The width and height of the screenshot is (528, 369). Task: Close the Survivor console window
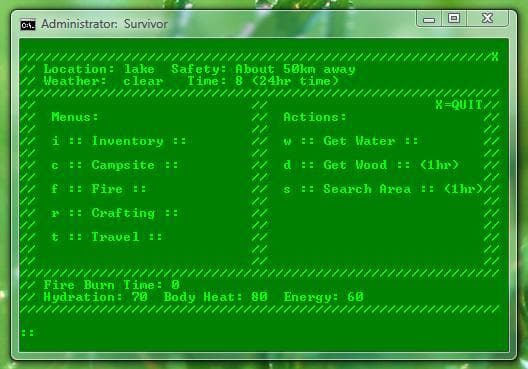point(487,19)
